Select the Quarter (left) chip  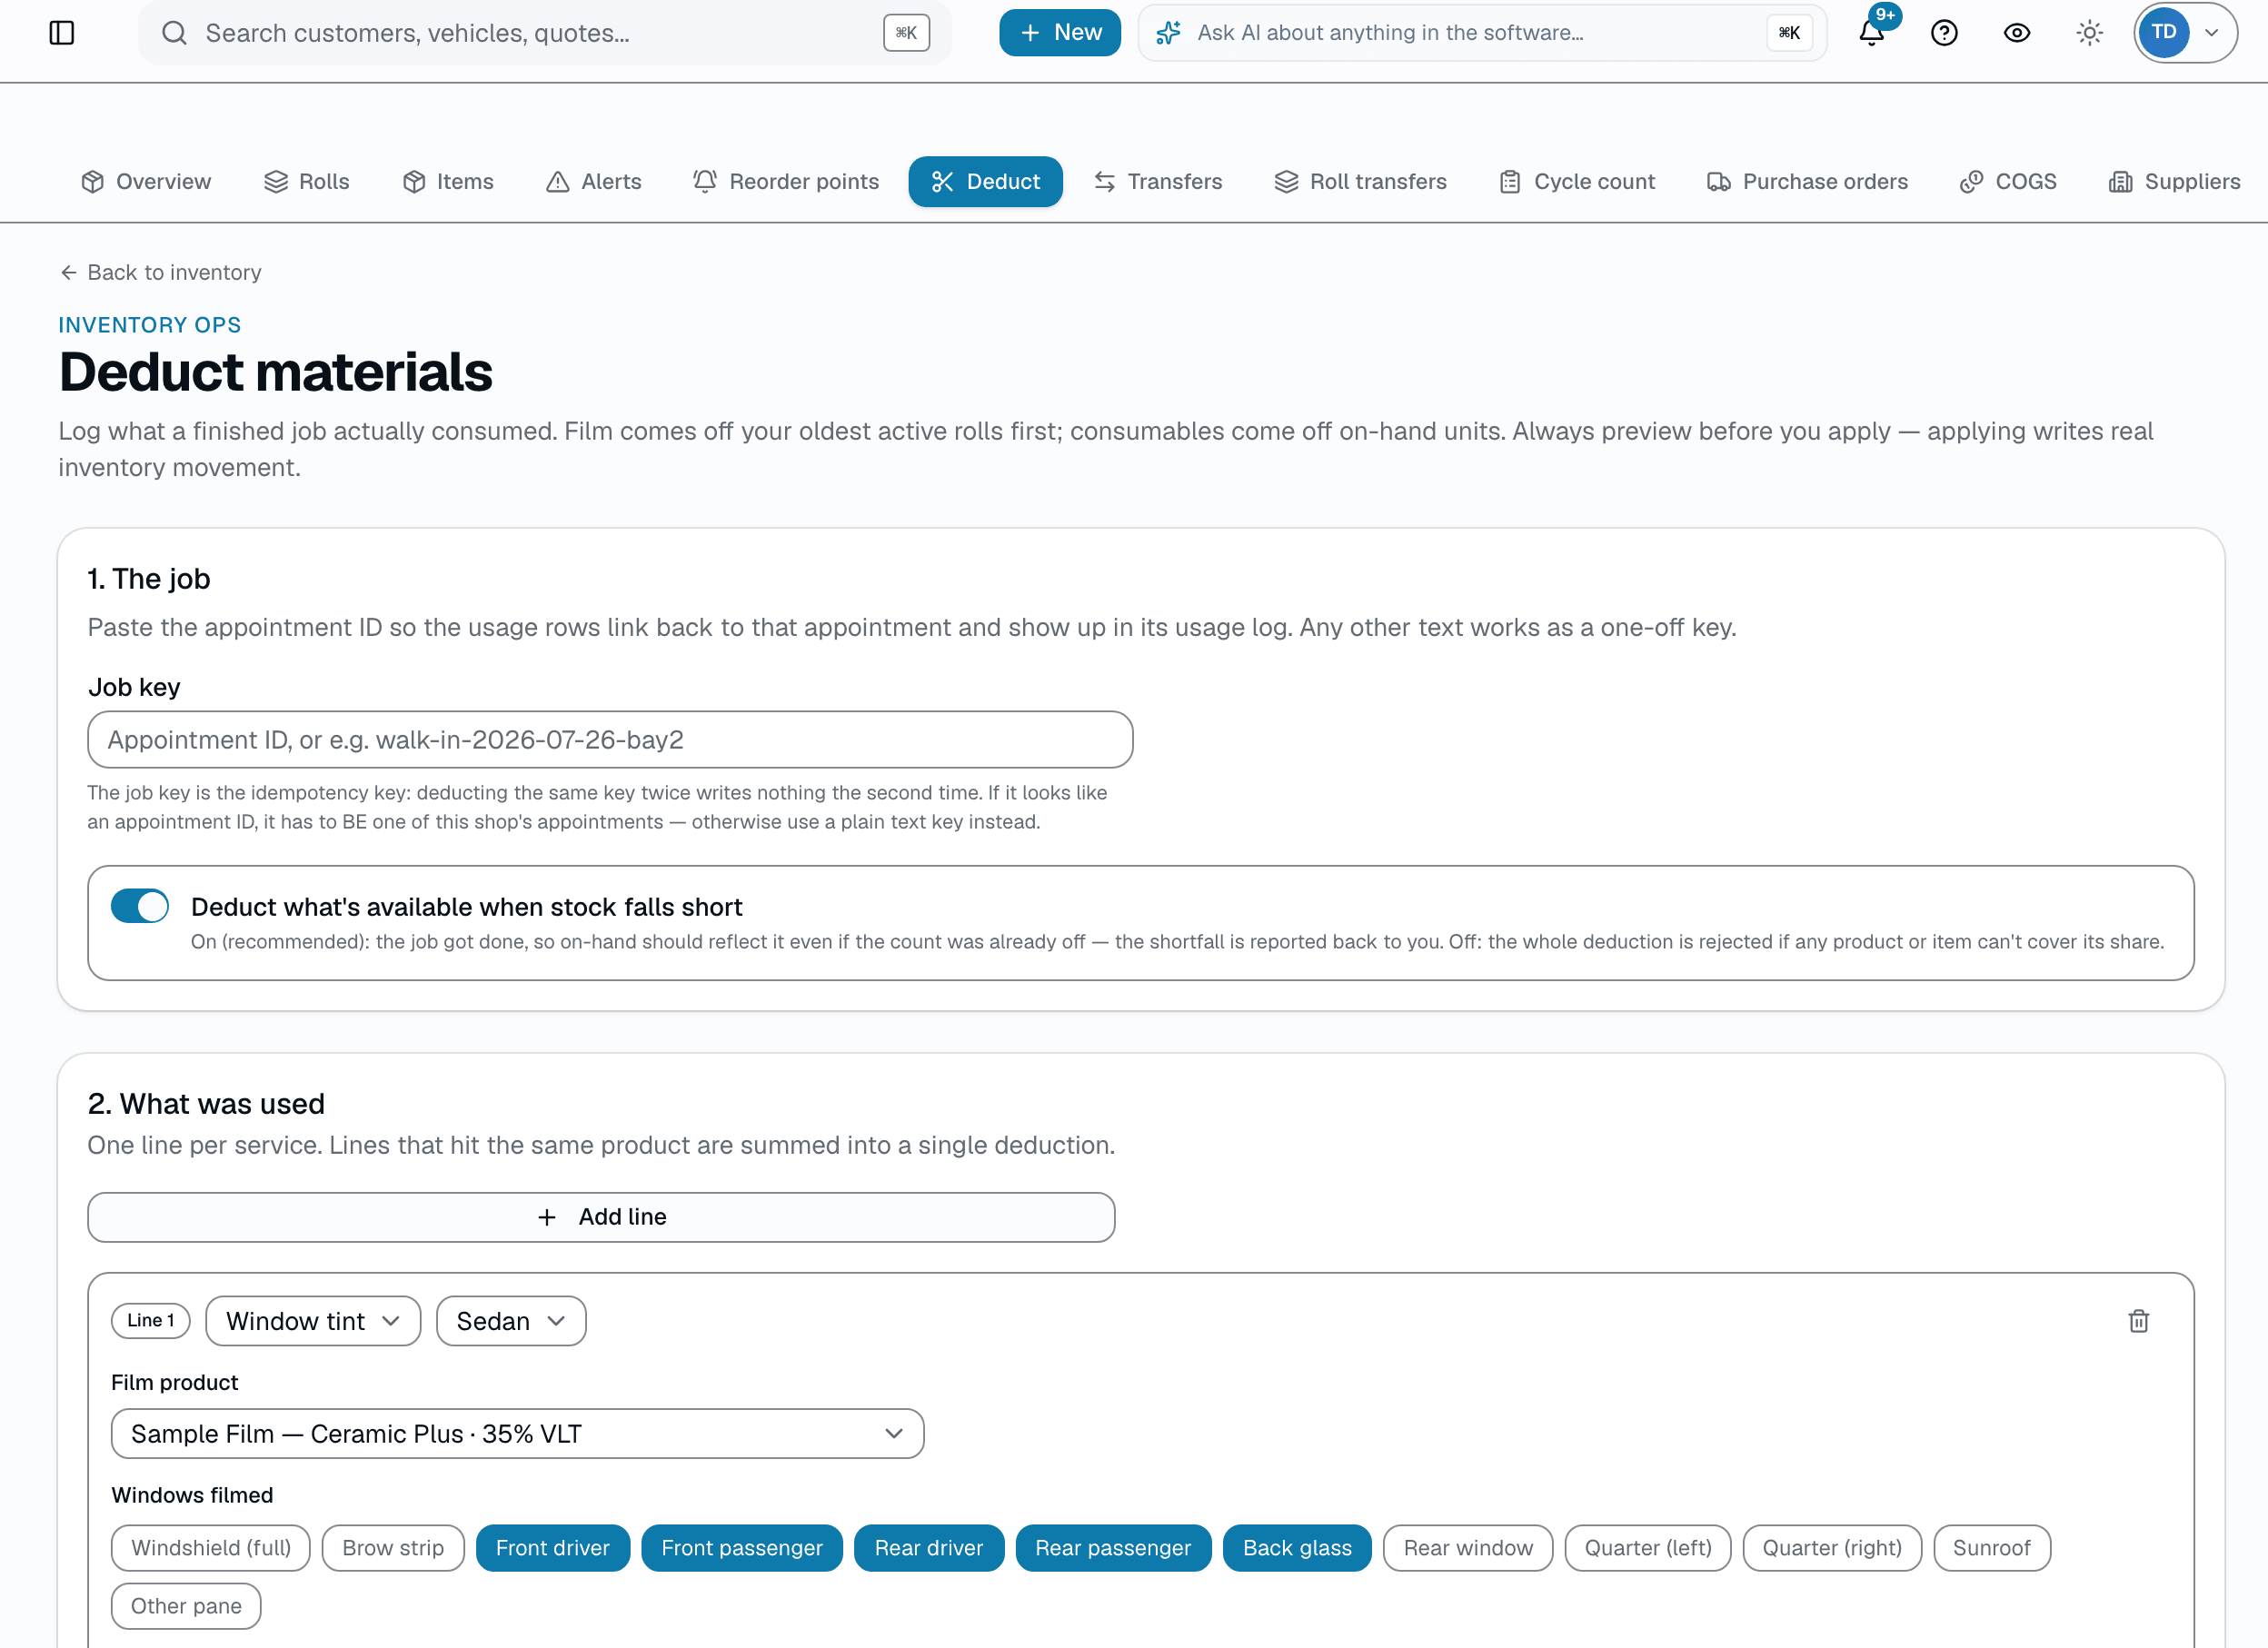tap(1647, 1547)
